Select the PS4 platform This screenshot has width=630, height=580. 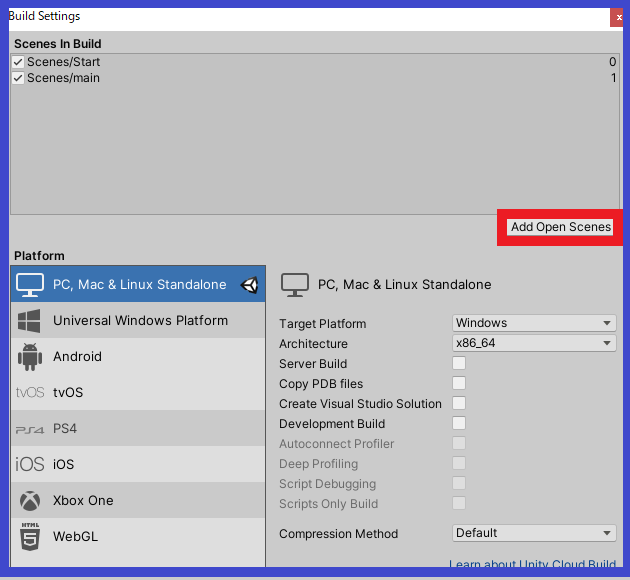click(x=138, y=428)
